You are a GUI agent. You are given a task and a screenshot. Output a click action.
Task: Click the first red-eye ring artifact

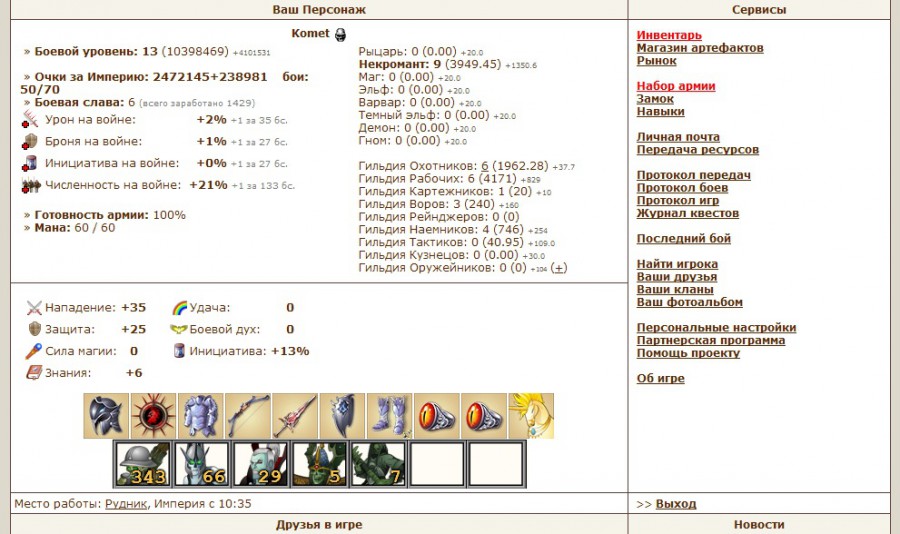[437, 416]
